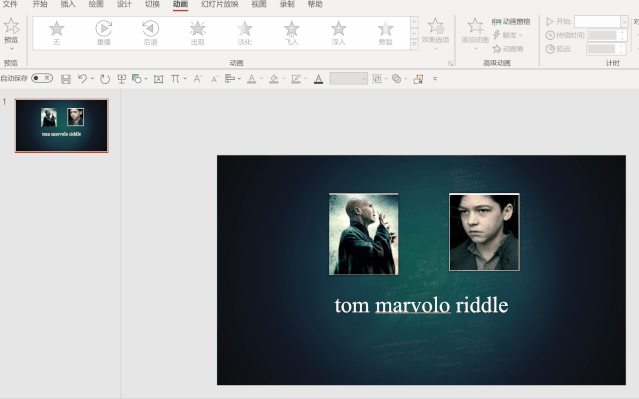639x399 pixels.
Task: Select the bald man picture on slide
Action: (364, 234)
